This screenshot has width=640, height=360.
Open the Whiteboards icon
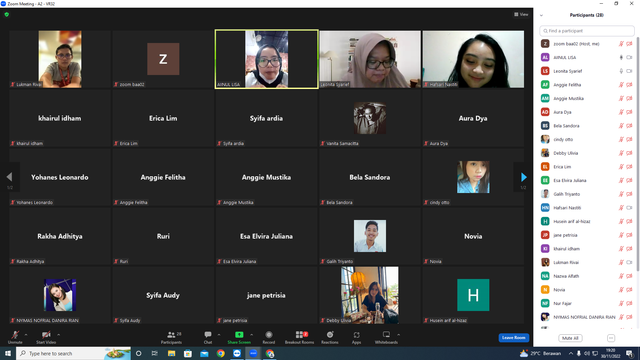[386, 335]
